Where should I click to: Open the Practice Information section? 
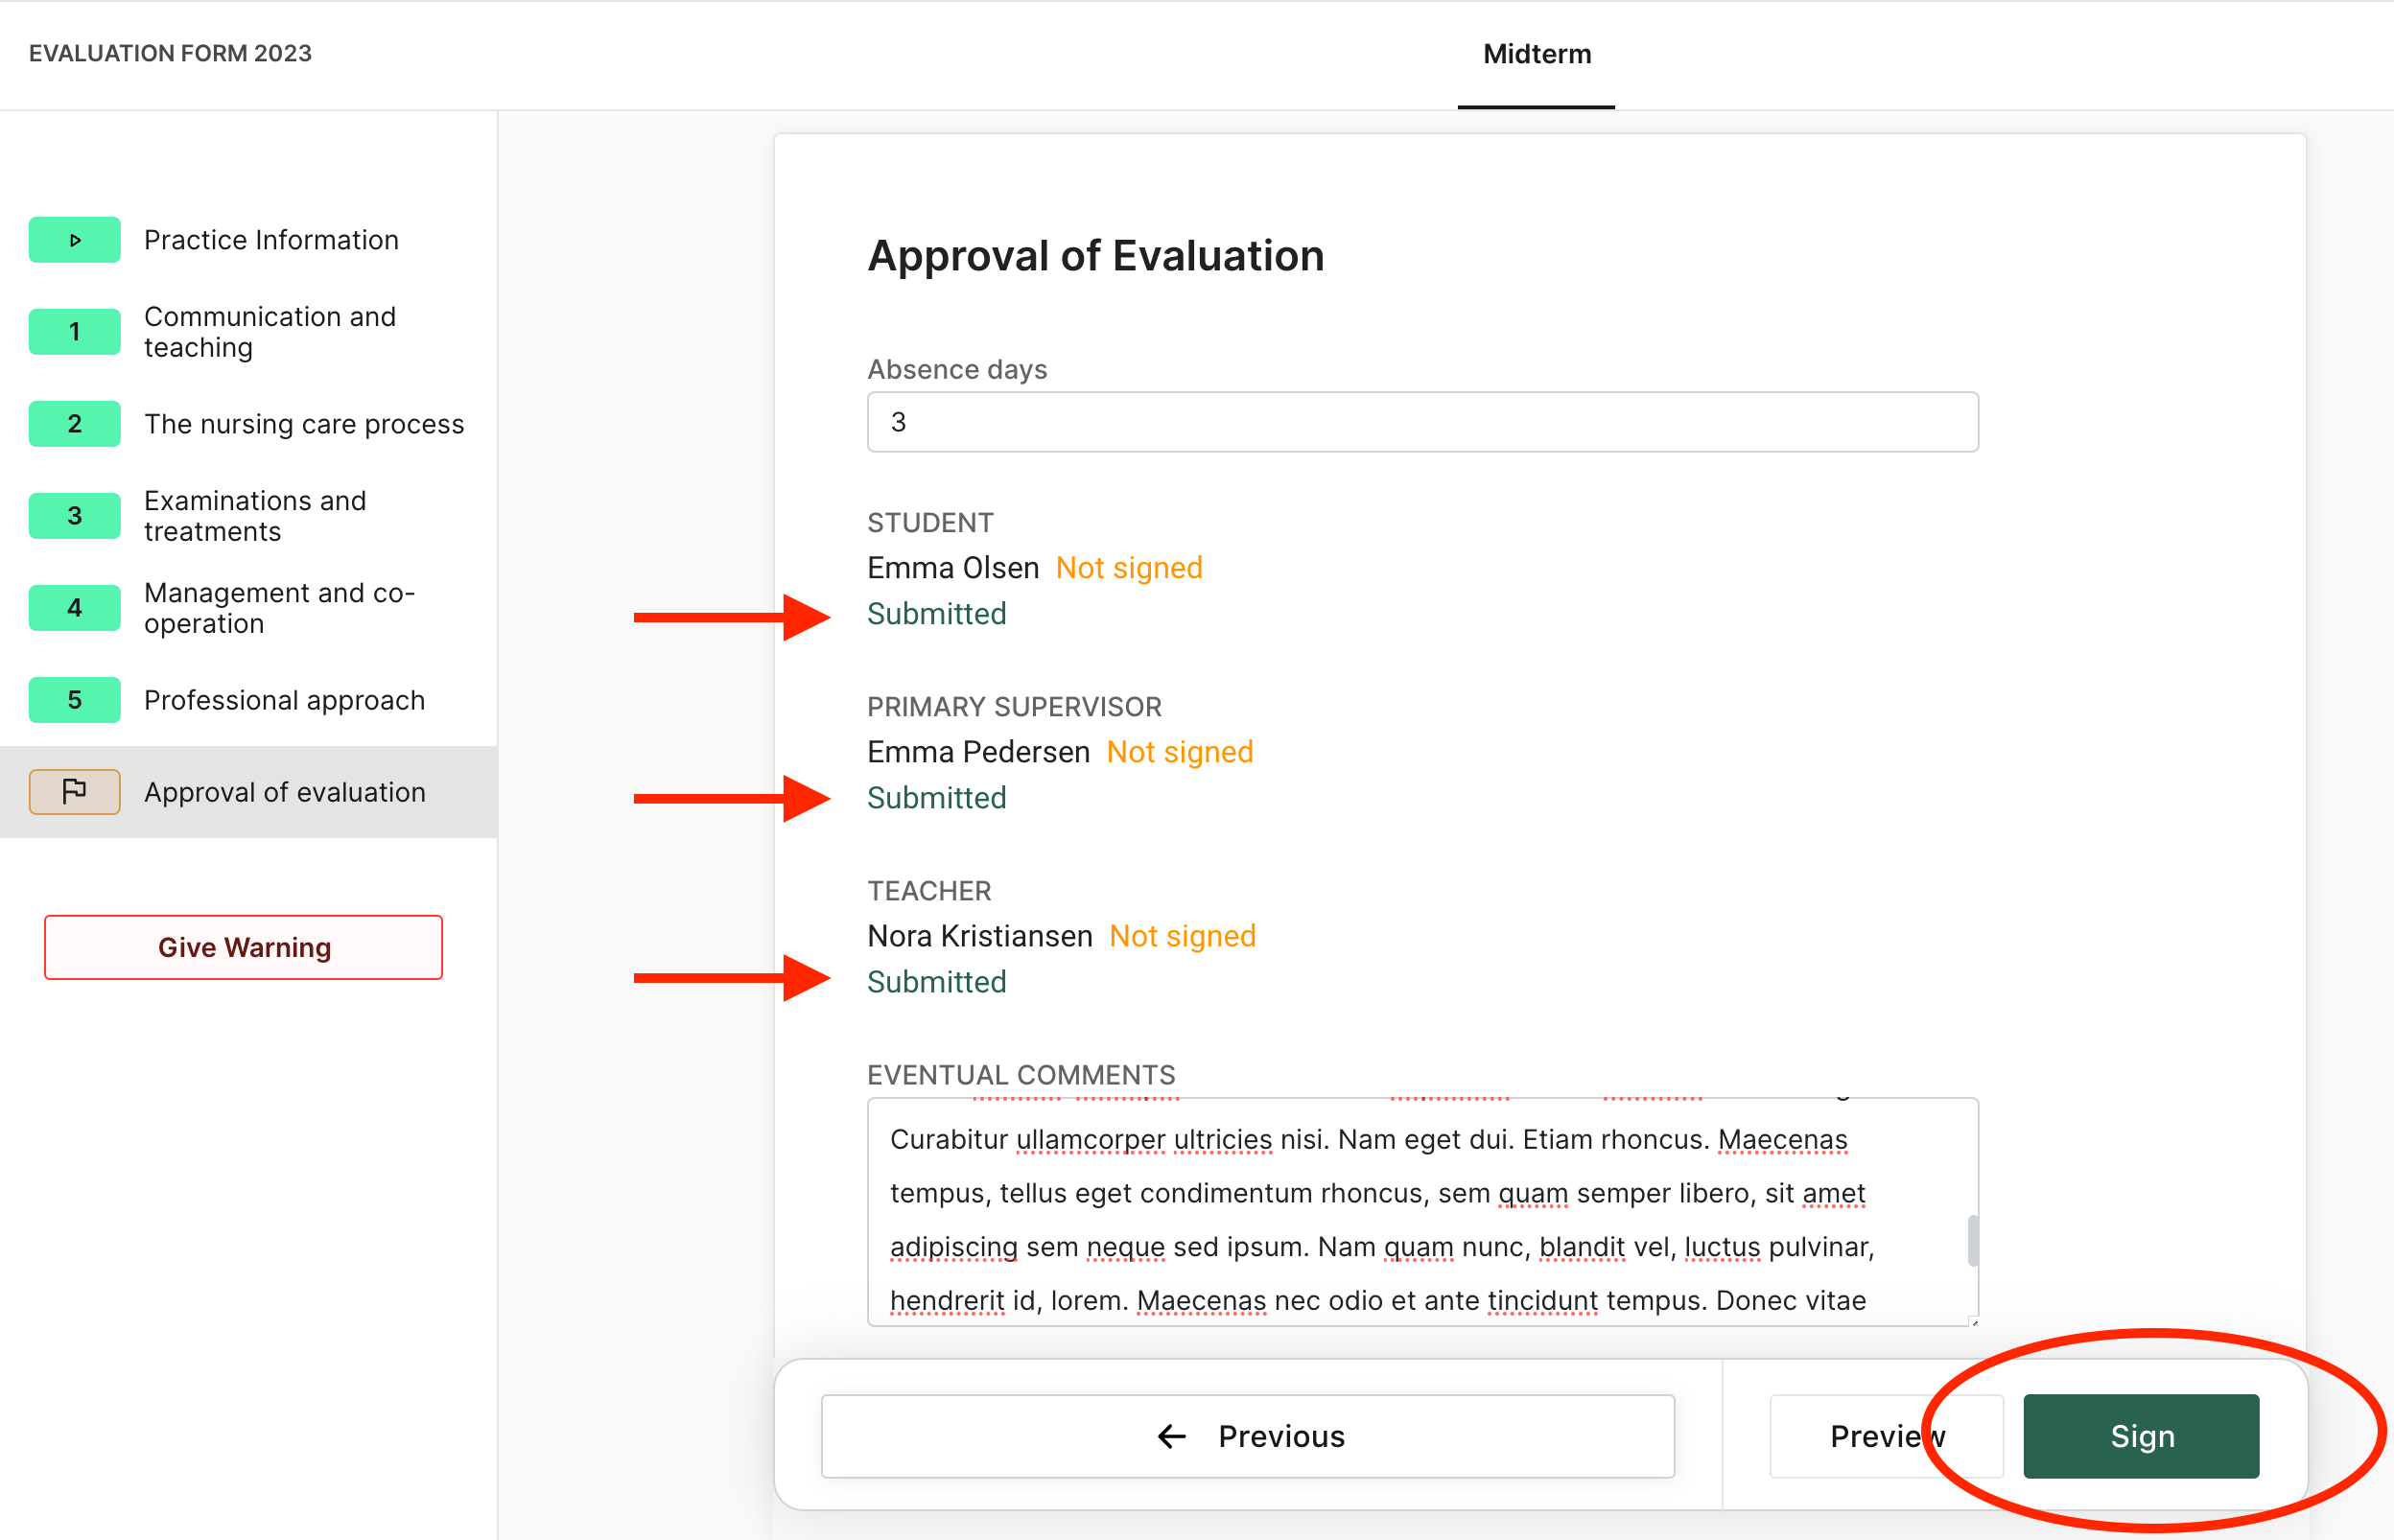coord(271,240)
